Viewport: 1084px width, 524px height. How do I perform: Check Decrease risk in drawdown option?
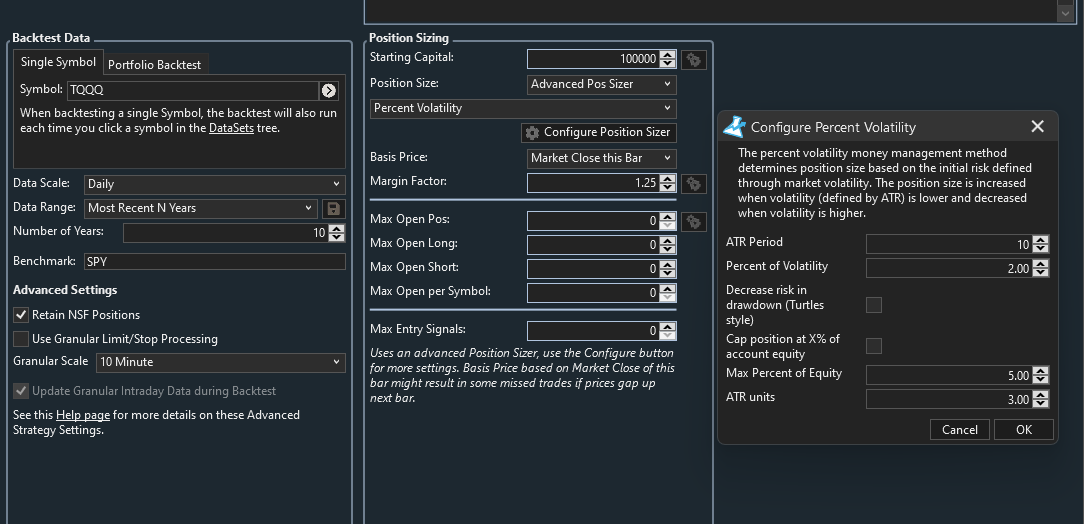point(874,305)
